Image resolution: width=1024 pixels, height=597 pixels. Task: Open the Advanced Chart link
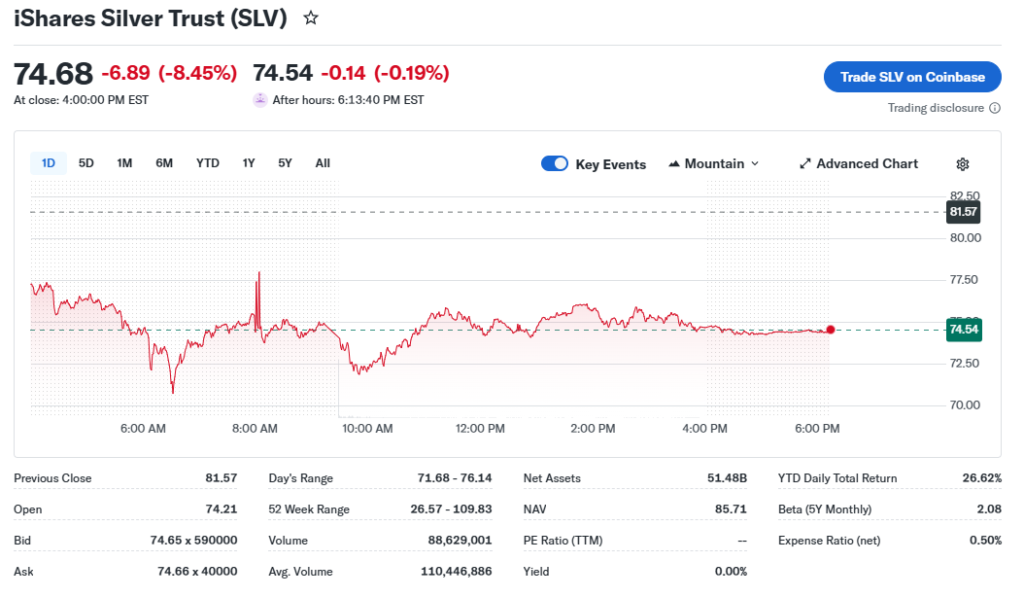click(866, 164)
